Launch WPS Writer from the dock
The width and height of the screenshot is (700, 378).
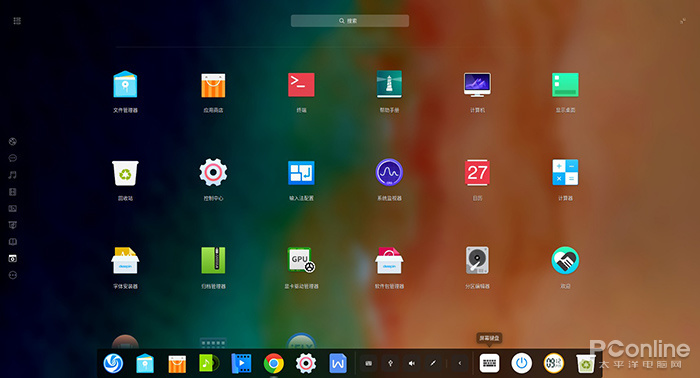coord(338,363)
